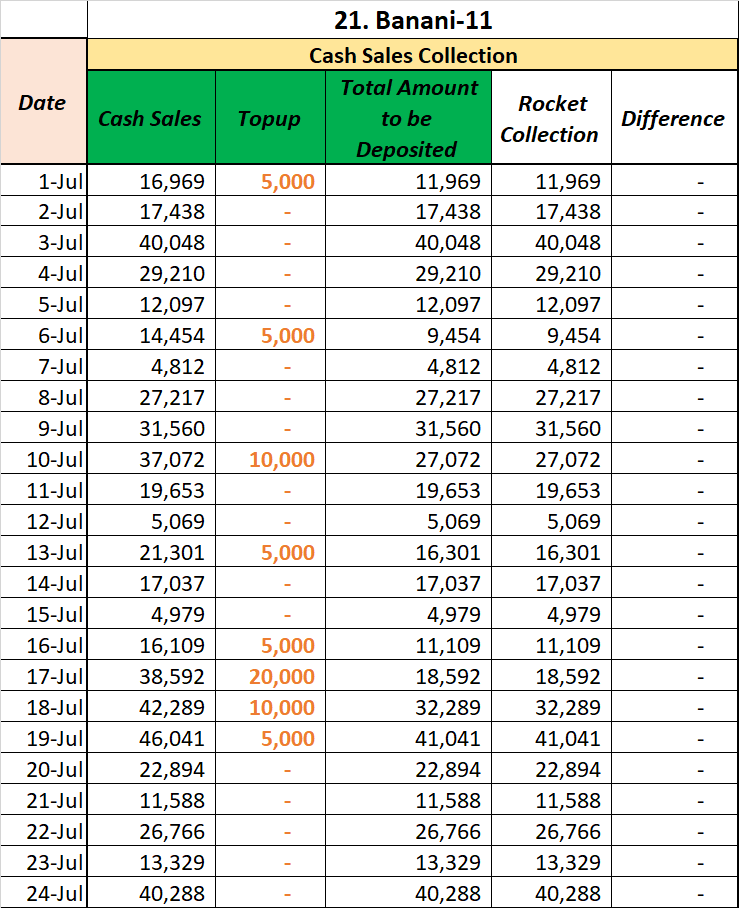
Task: Select the '21. Banani-11' title cell
Action: pyautogui.click(x=413, y=20)
